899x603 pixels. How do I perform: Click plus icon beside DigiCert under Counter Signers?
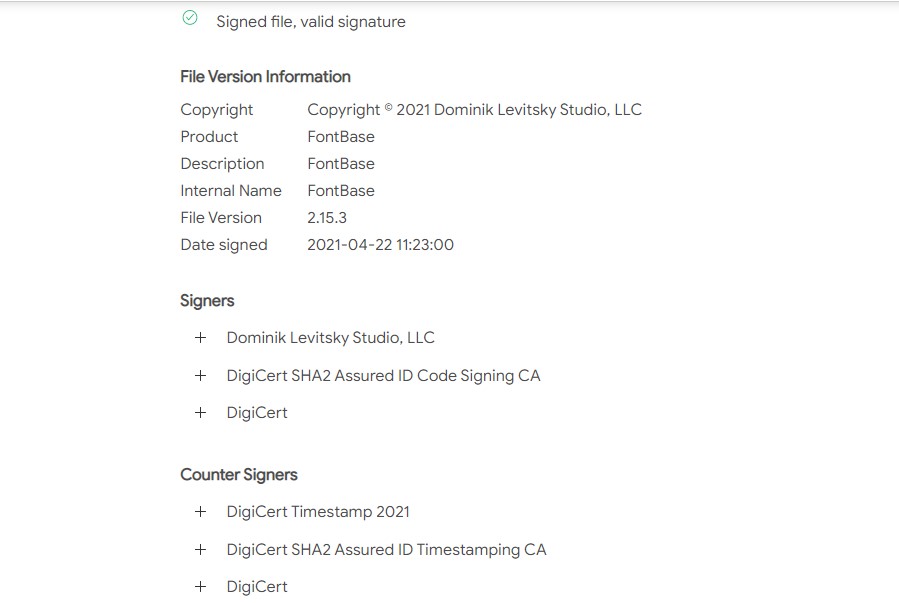tap(200, 587)
